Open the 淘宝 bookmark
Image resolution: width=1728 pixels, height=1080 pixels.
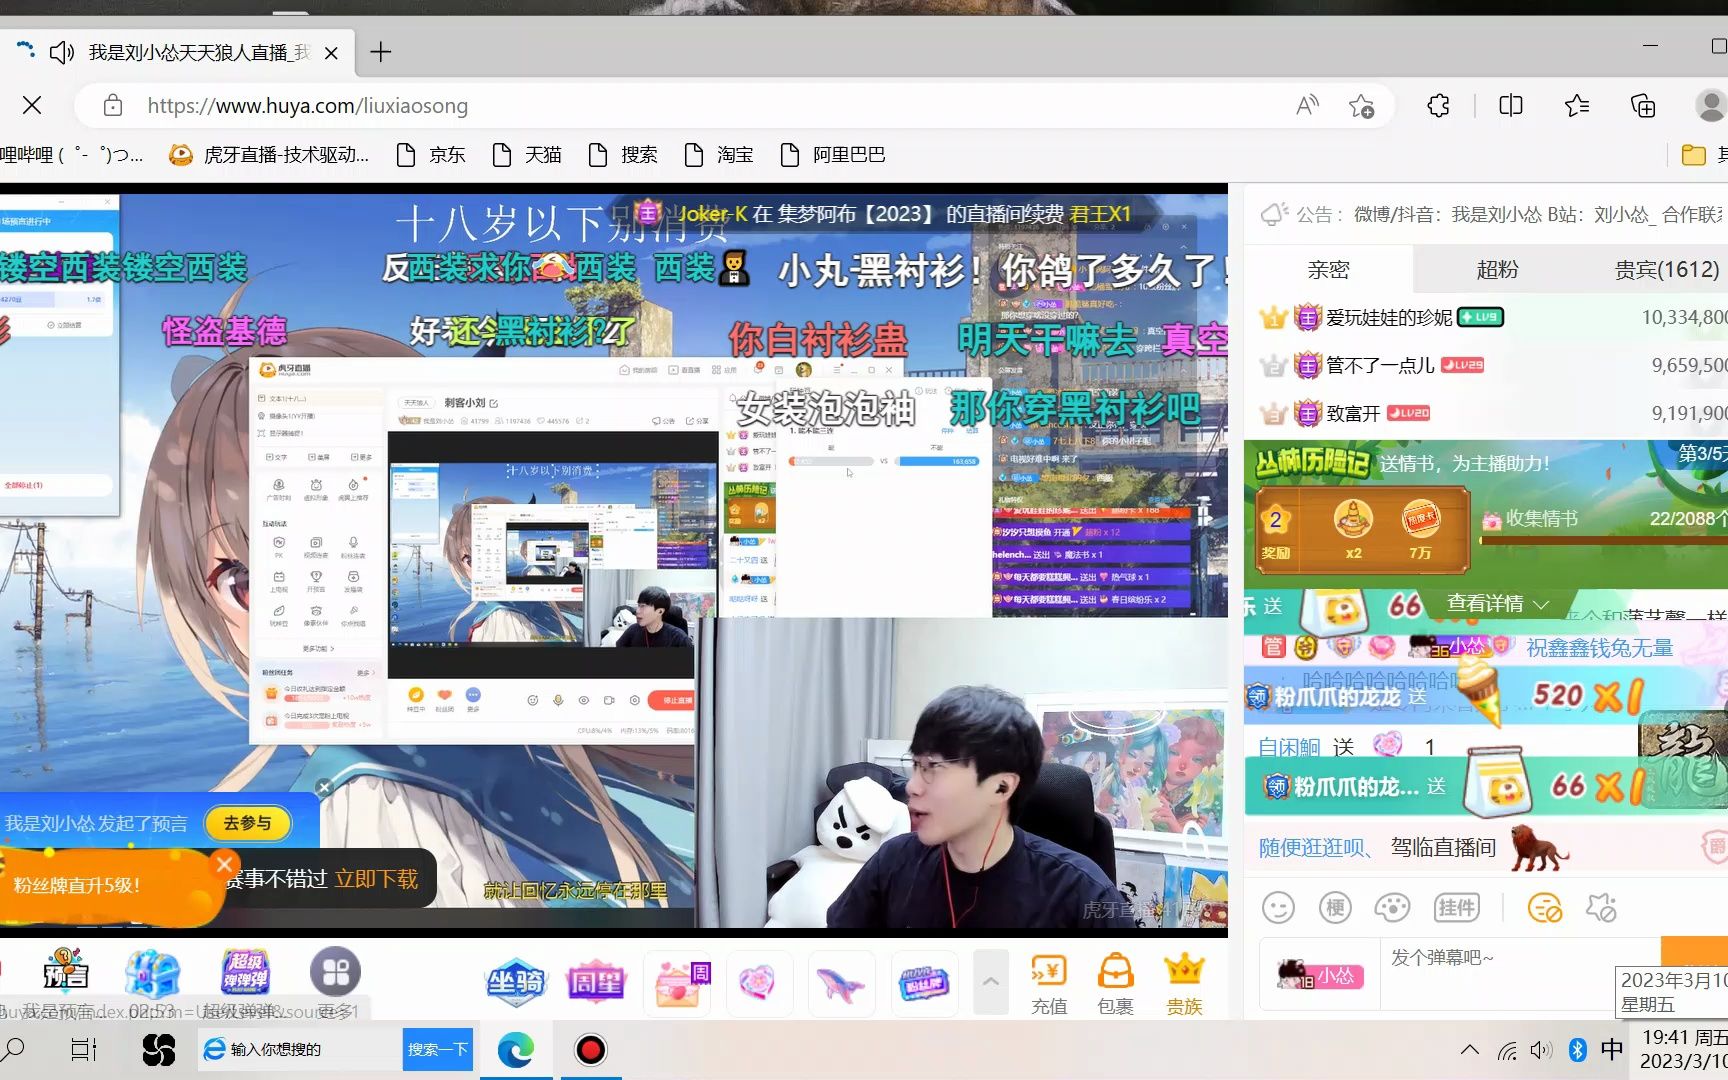tap(719, 155)
